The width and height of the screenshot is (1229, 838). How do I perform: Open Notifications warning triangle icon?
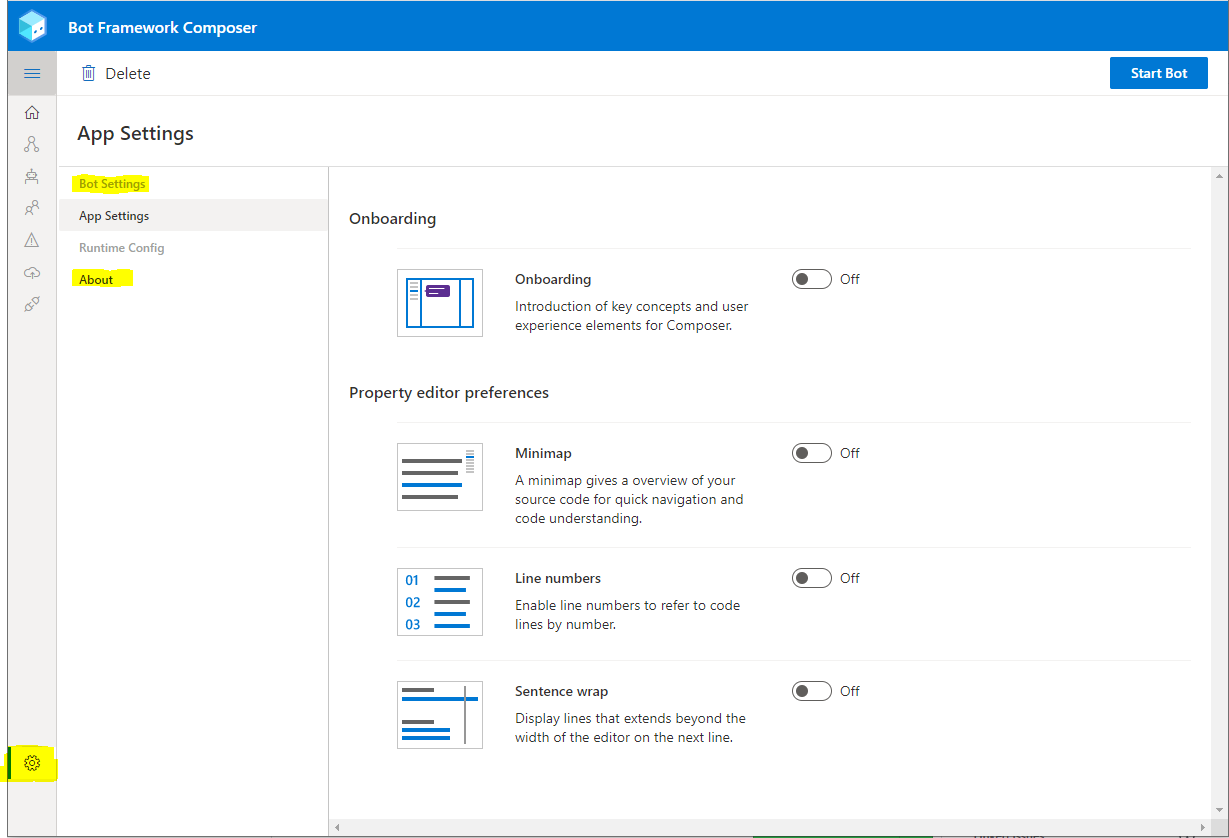tap(32, 240)
